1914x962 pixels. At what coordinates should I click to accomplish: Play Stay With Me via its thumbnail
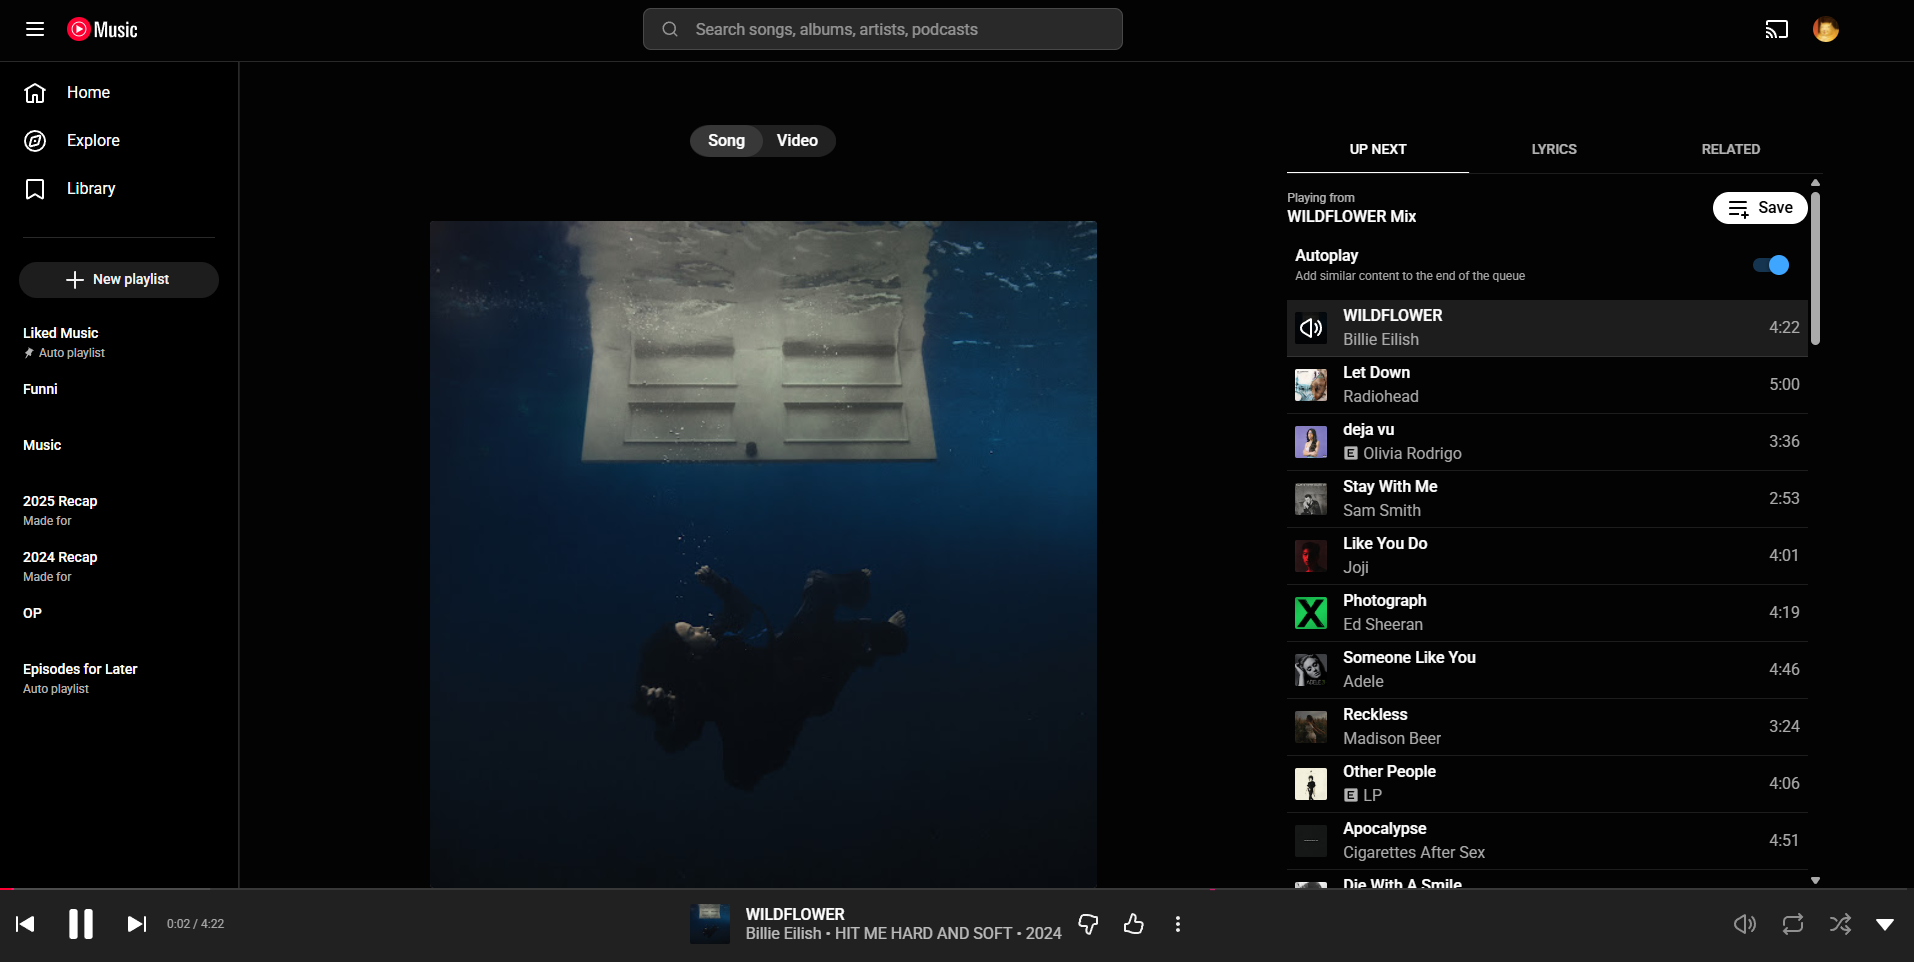pos(1311,499)
